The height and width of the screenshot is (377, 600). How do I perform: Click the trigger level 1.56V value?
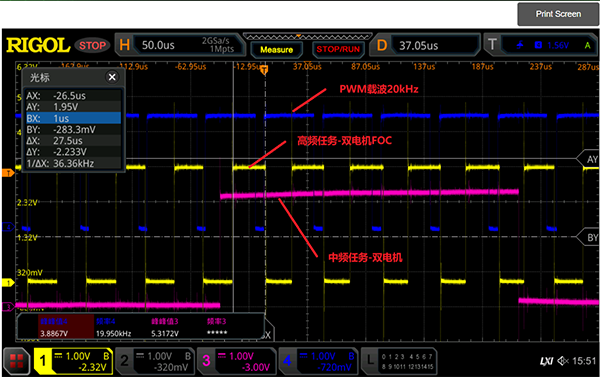click(558, 46)
